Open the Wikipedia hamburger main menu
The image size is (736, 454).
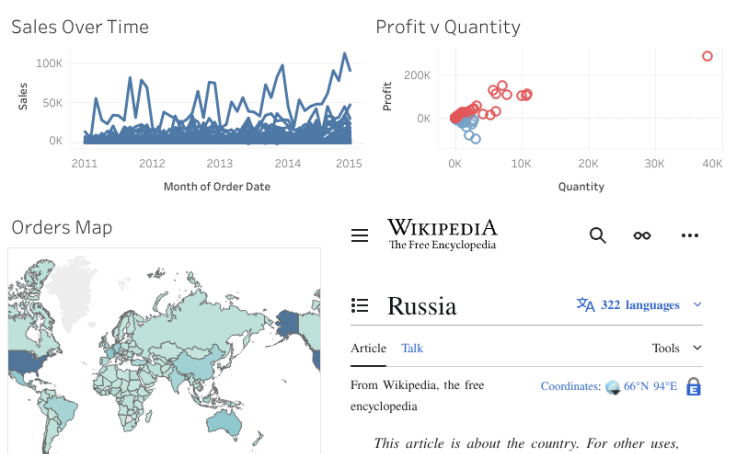click(x=360, y=236)
